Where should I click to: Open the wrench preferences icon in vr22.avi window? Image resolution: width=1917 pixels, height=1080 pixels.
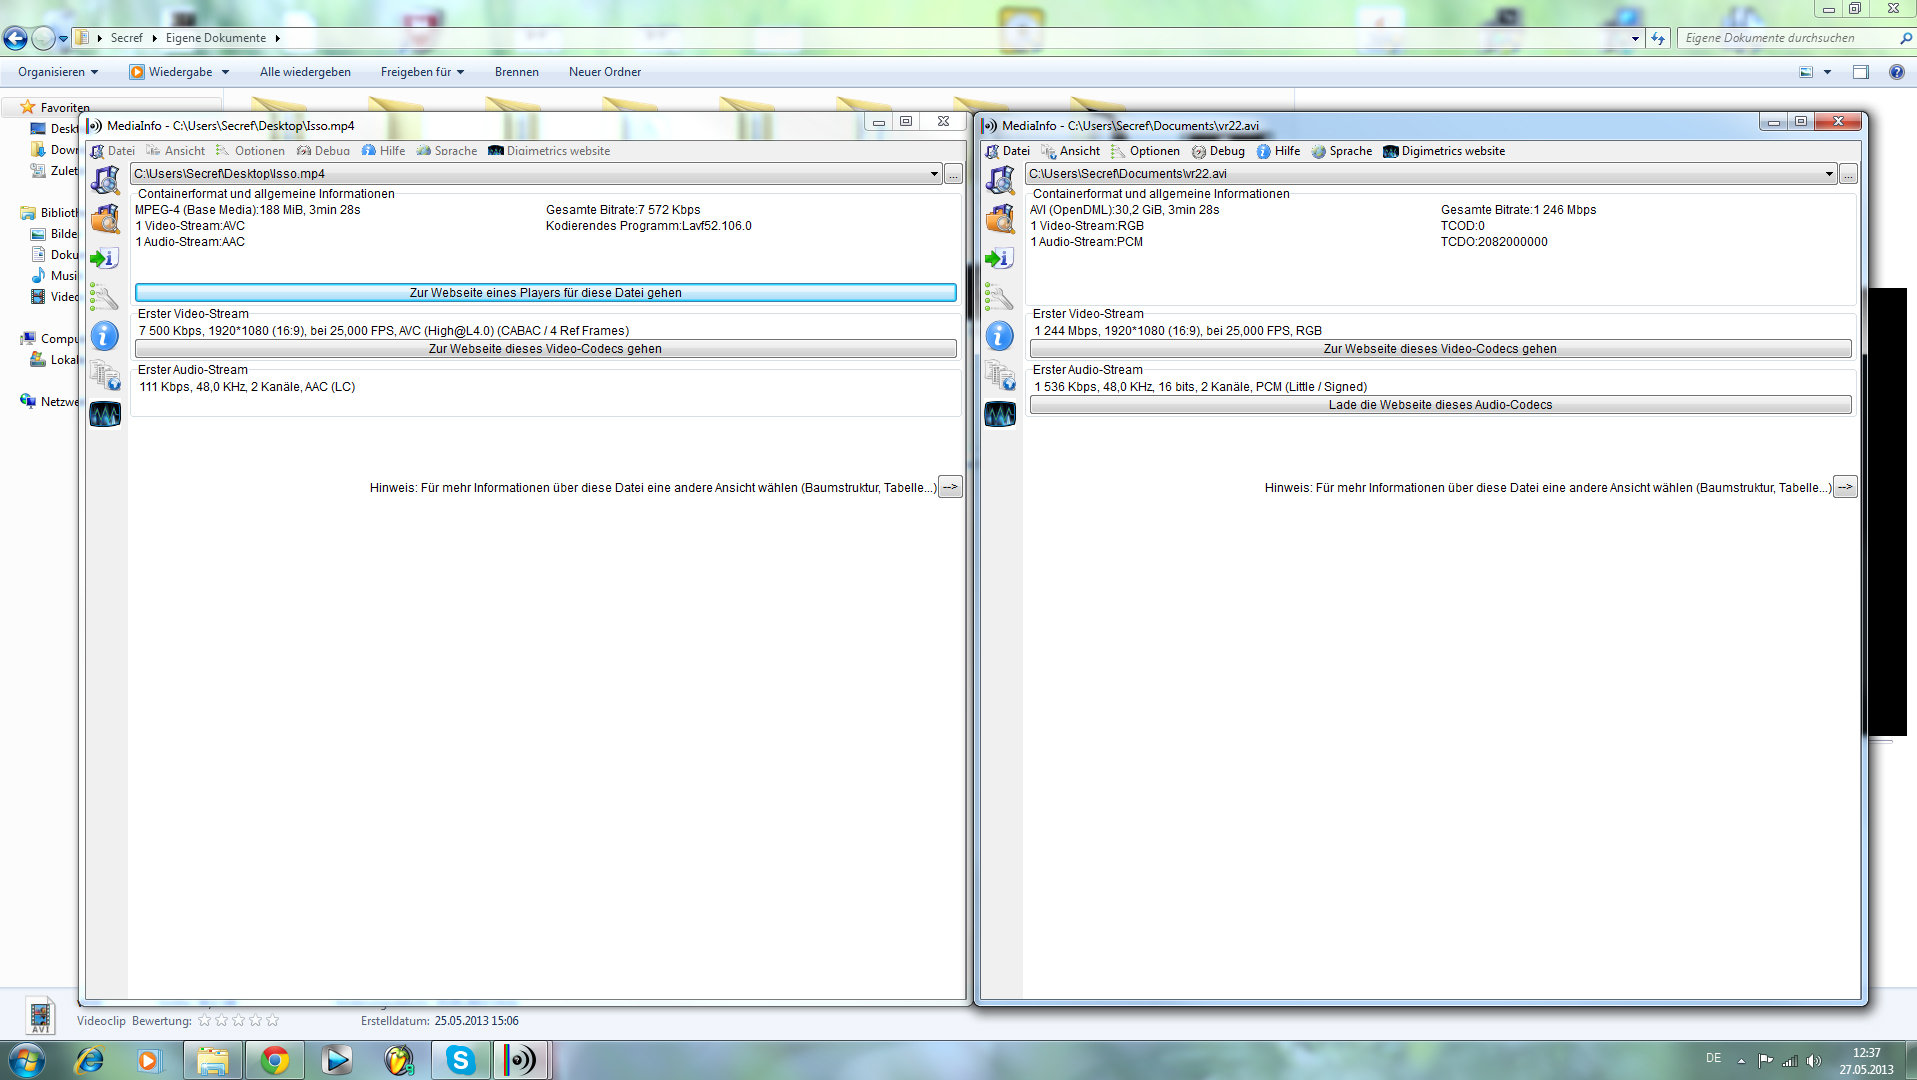[1000, 297]
